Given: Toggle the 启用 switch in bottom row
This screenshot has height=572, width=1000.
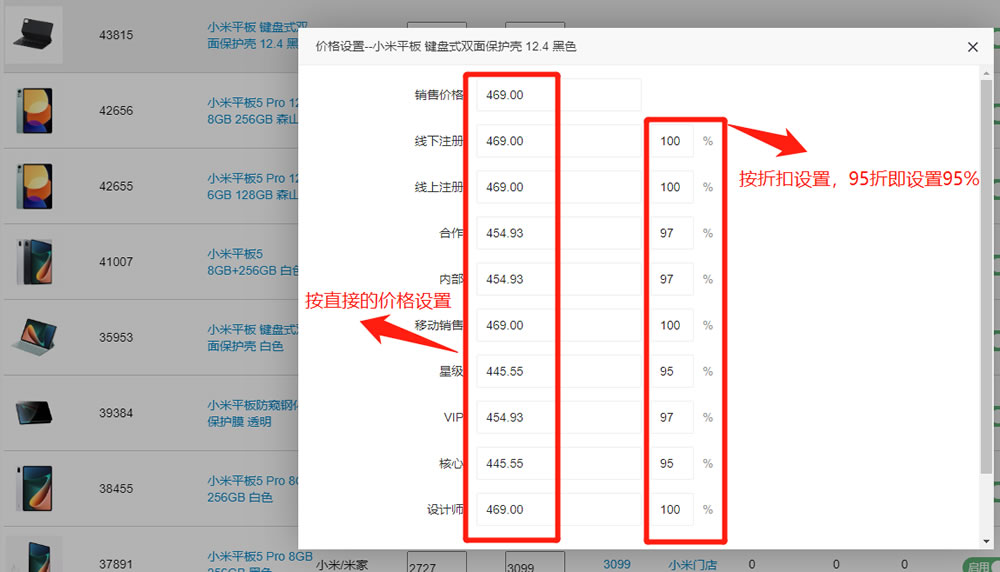Looking at the screenshot, I should (x=982, y=565).
